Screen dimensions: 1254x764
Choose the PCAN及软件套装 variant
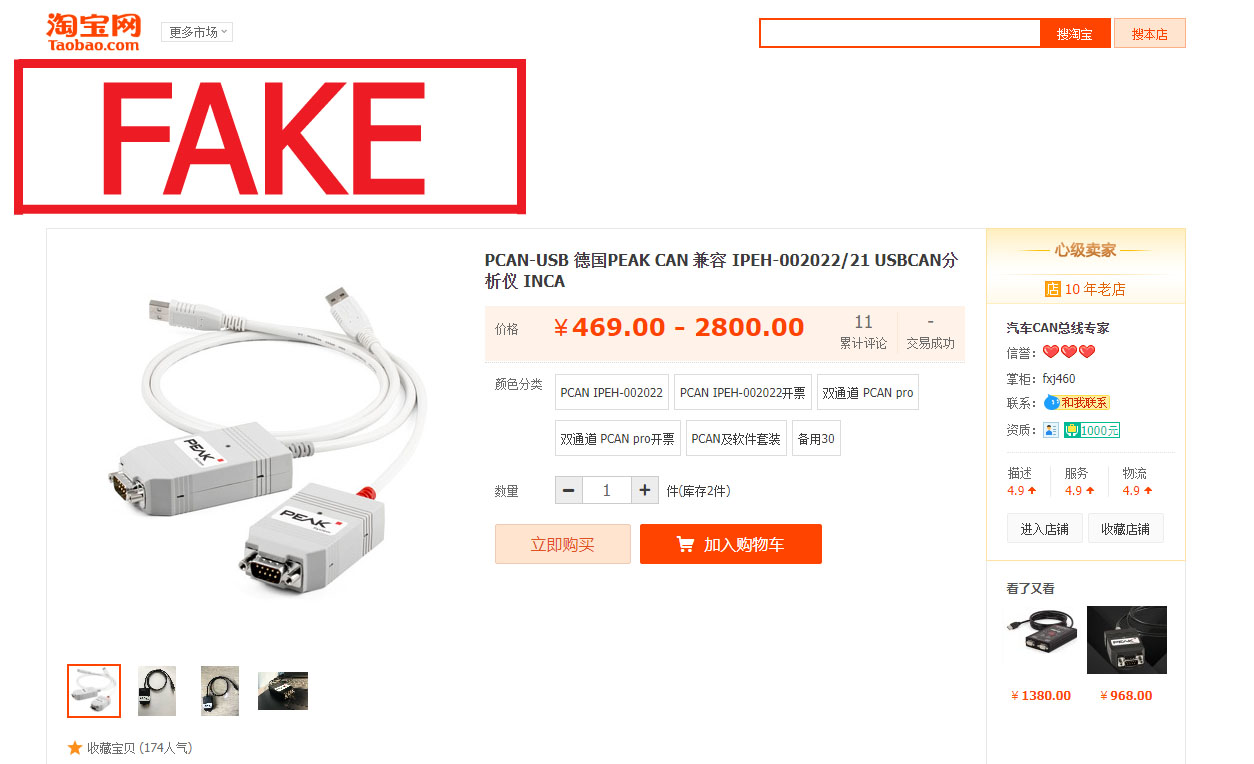coord(738,438)
